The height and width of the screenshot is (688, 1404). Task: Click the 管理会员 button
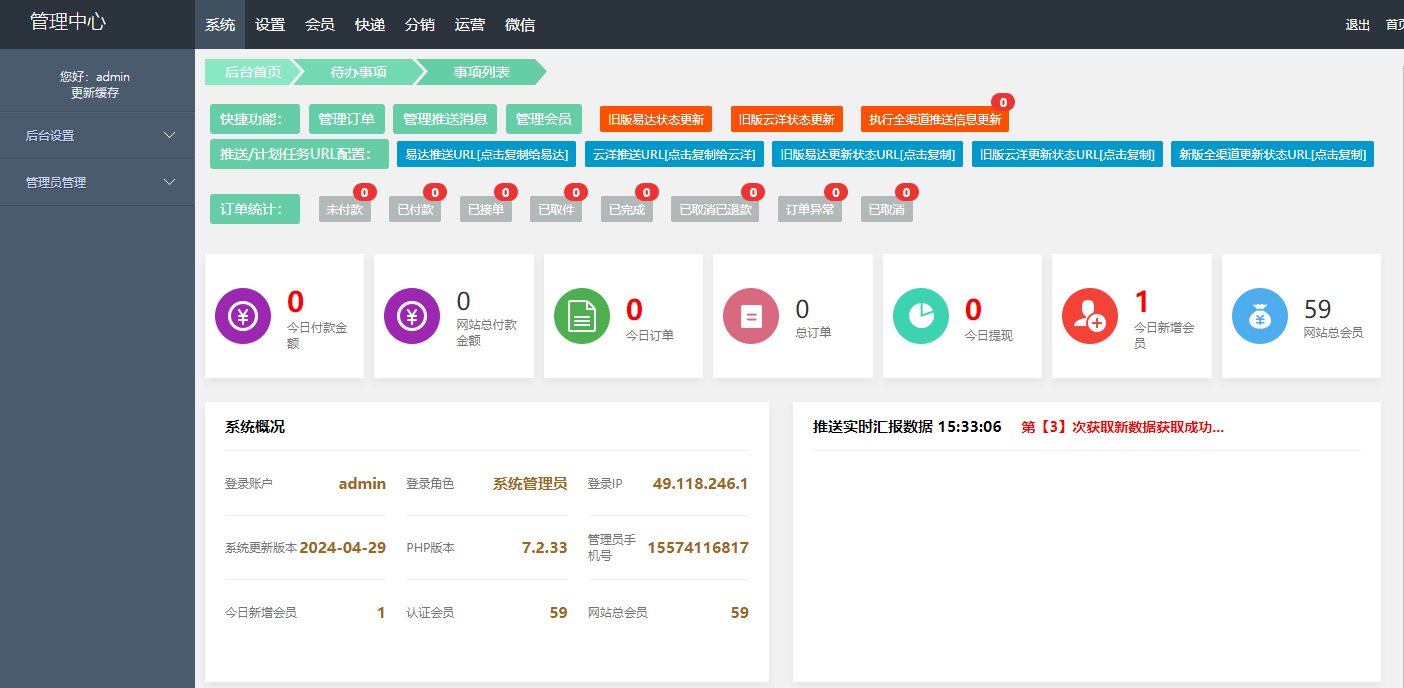click(x=543, y=118)
